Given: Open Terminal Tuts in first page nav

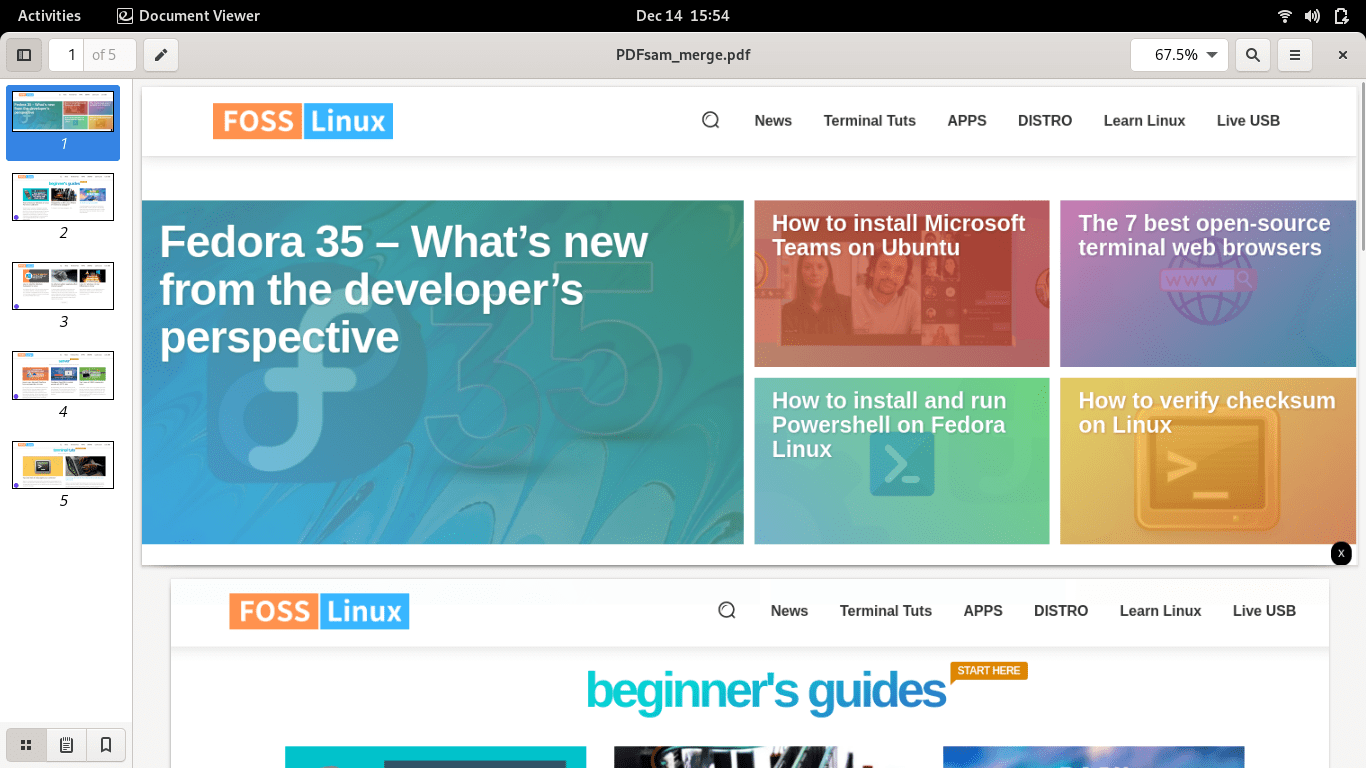Looking at the screenshot, I should pyautogui.click(x=869, y=121).
